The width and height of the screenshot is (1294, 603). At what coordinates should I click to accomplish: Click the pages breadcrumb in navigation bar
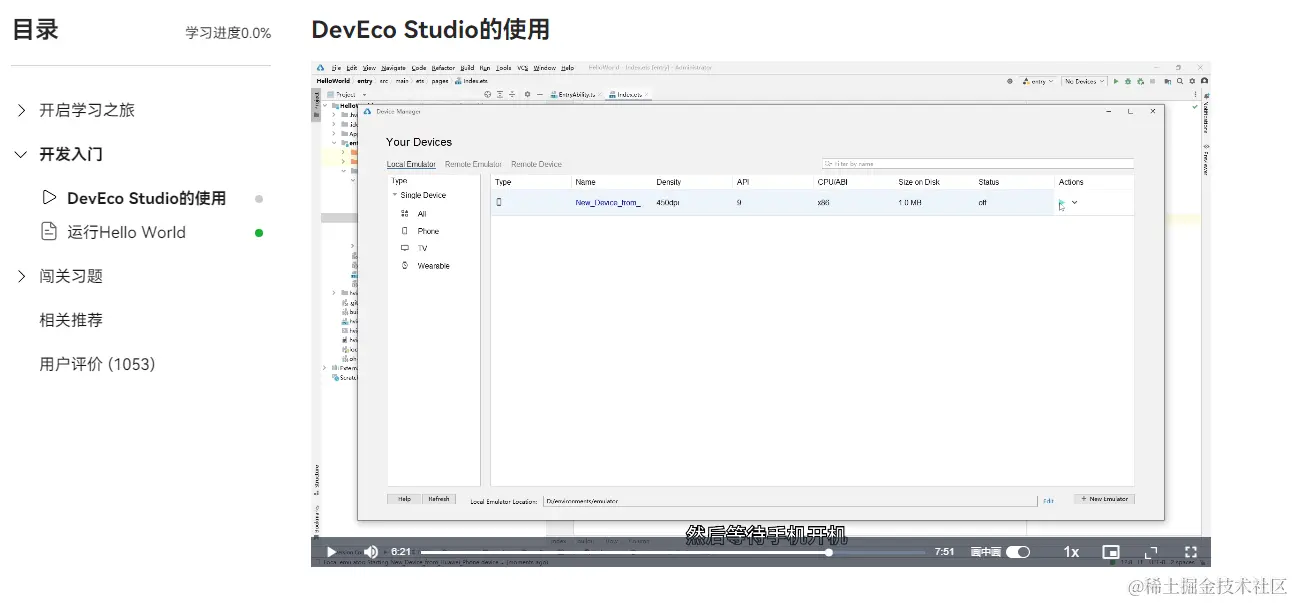click(440, 81)
